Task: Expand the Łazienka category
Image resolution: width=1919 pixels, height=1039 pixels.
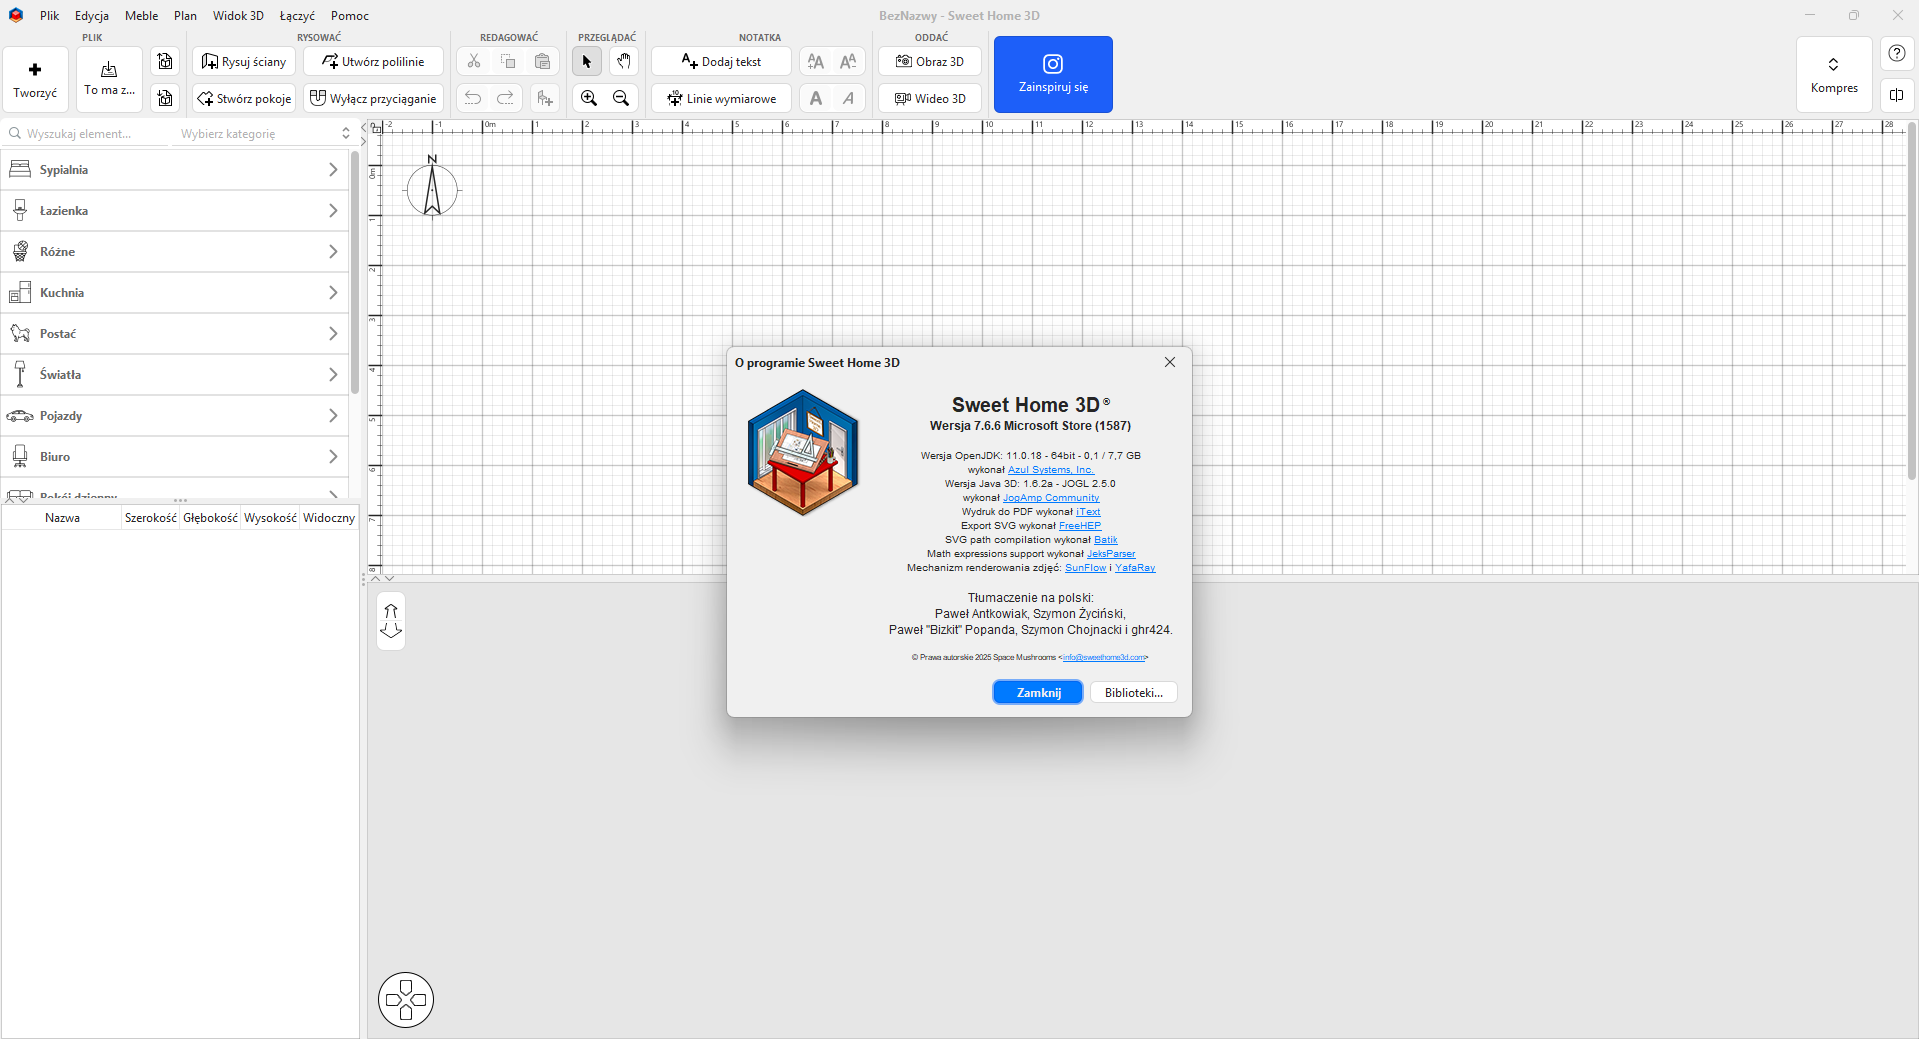Action: [x=175, y=211]
